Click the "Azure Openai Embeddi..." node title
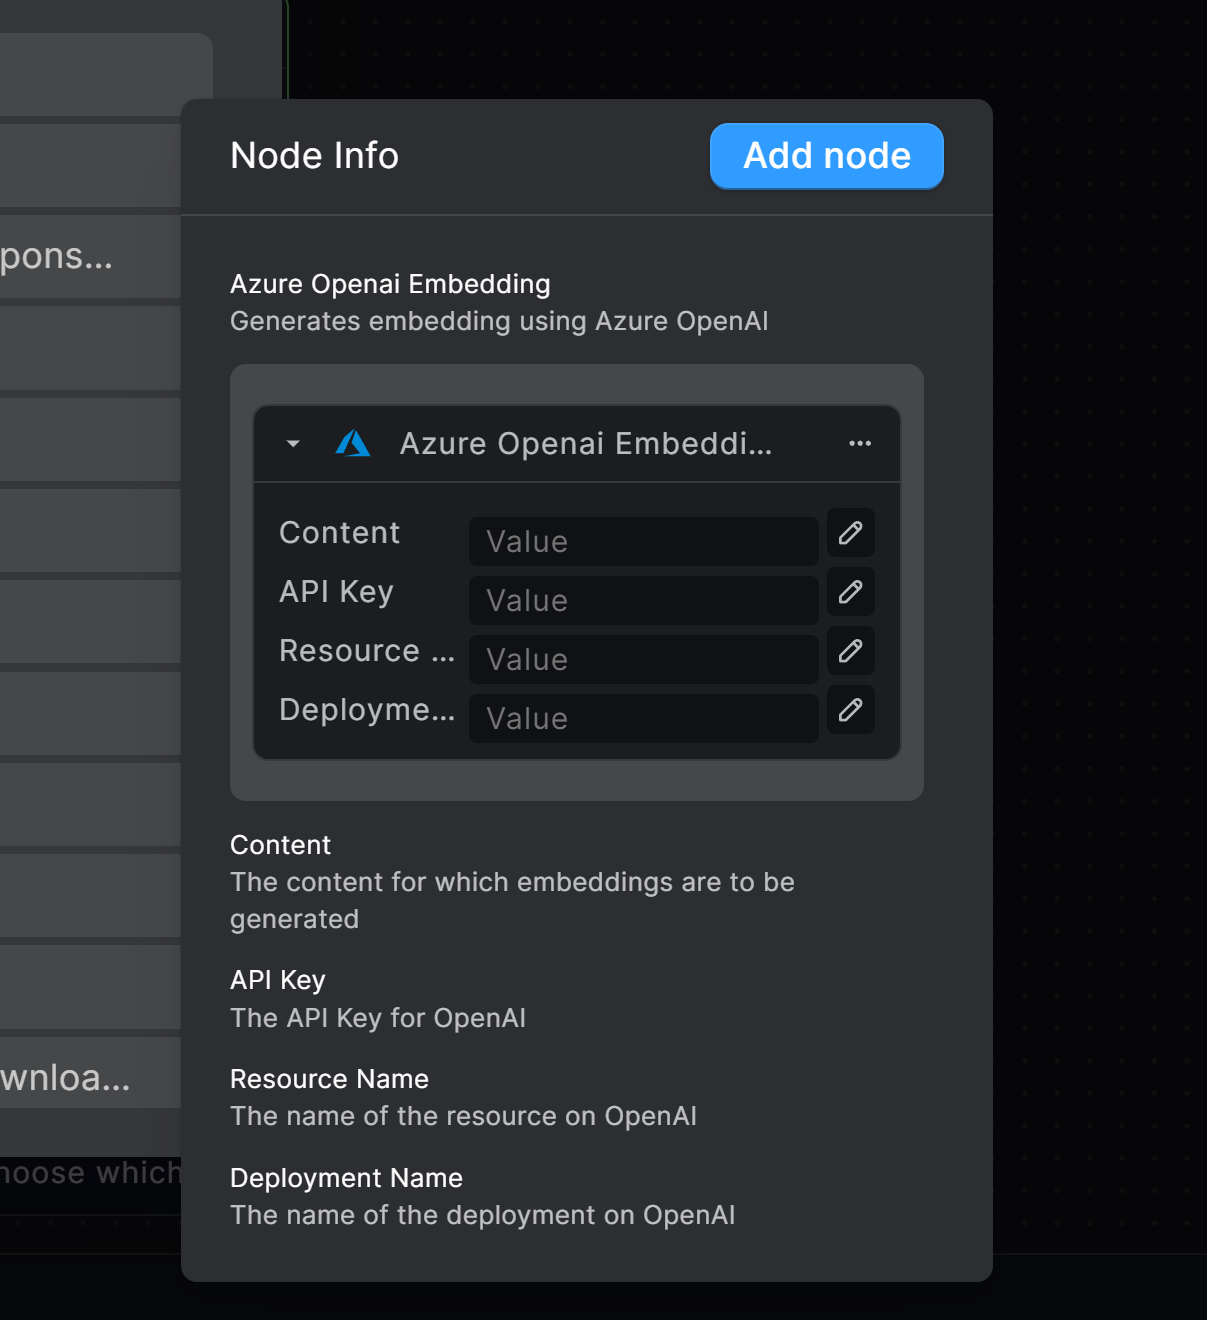Viewport: 1207px width, 1320px height. pos(585,443)
